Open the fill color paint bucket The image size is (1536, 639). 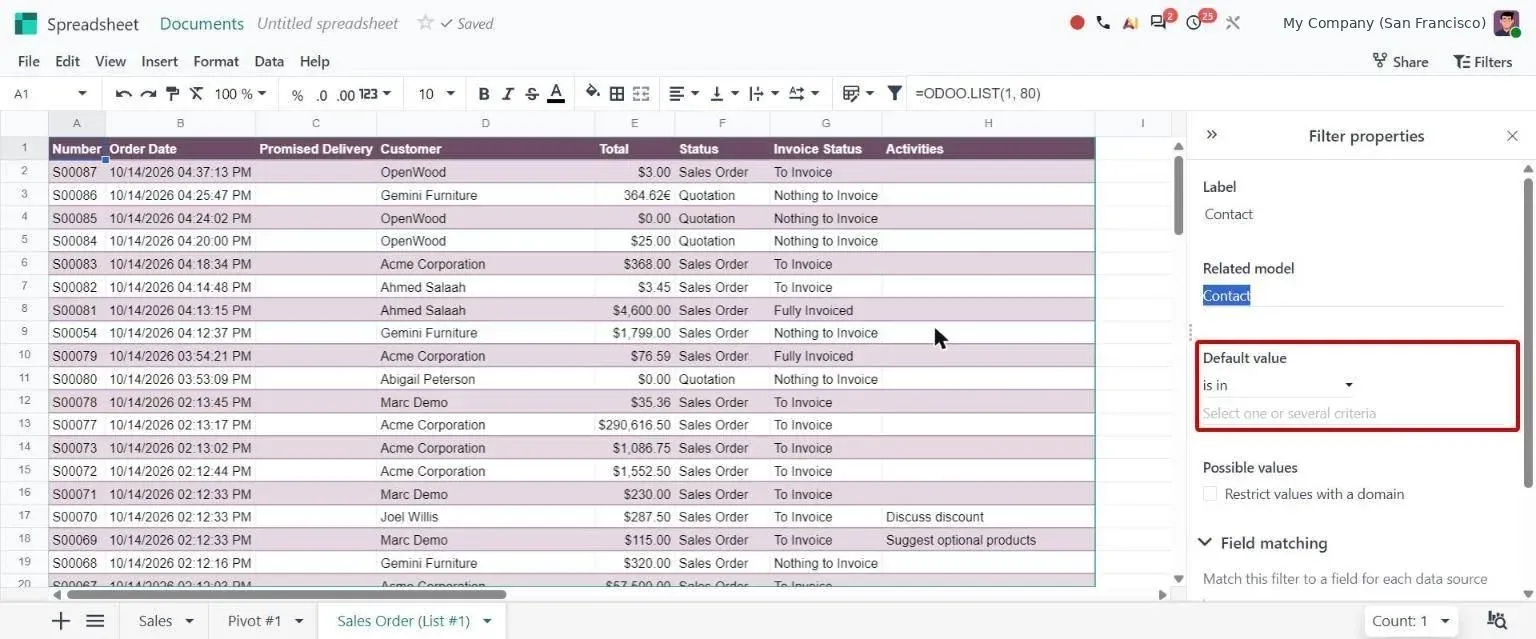593,93
